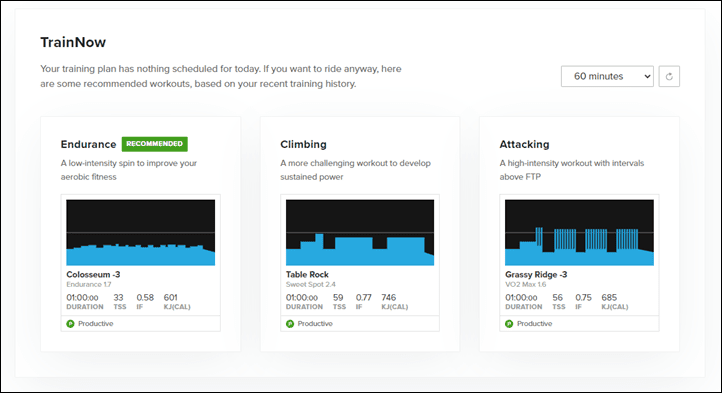
Task: Select the Table Rock workout title
Action: (307, 275)
